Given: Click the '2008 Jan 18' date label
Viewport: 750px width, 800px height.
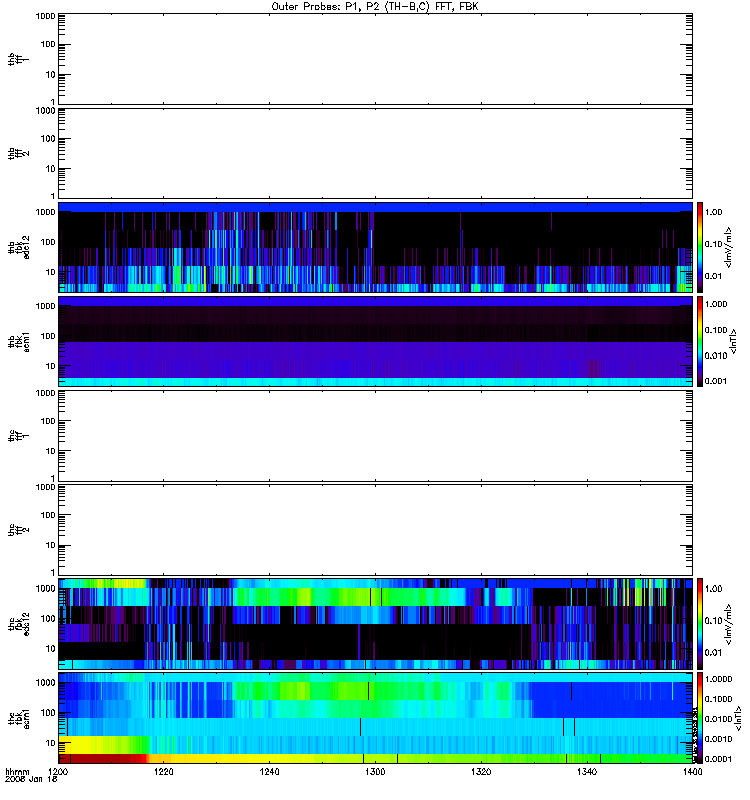Looking at the screenshot, I should click(x=31, y=779).
